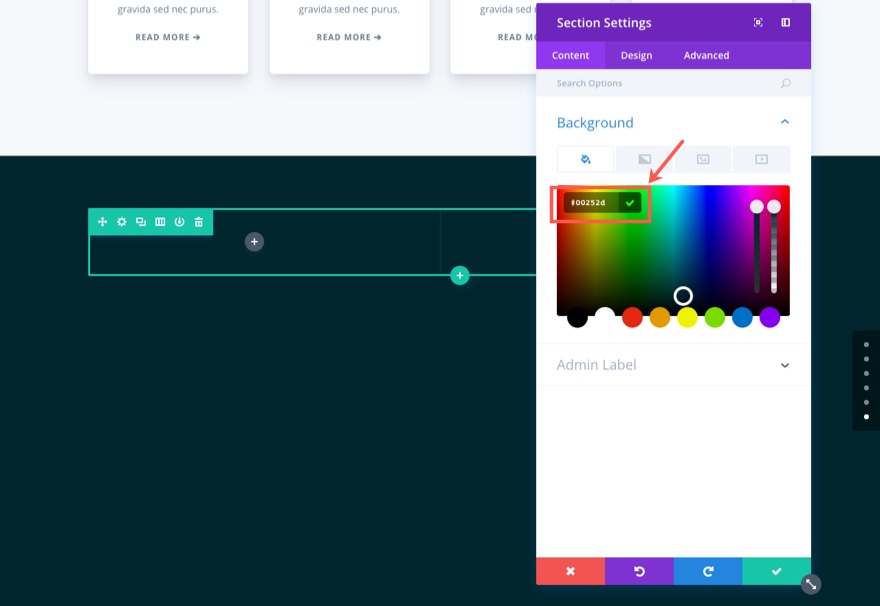This screenshot has height=606, width=880.
Task: Click first card's READ MORE link
Action: point(168,37)
